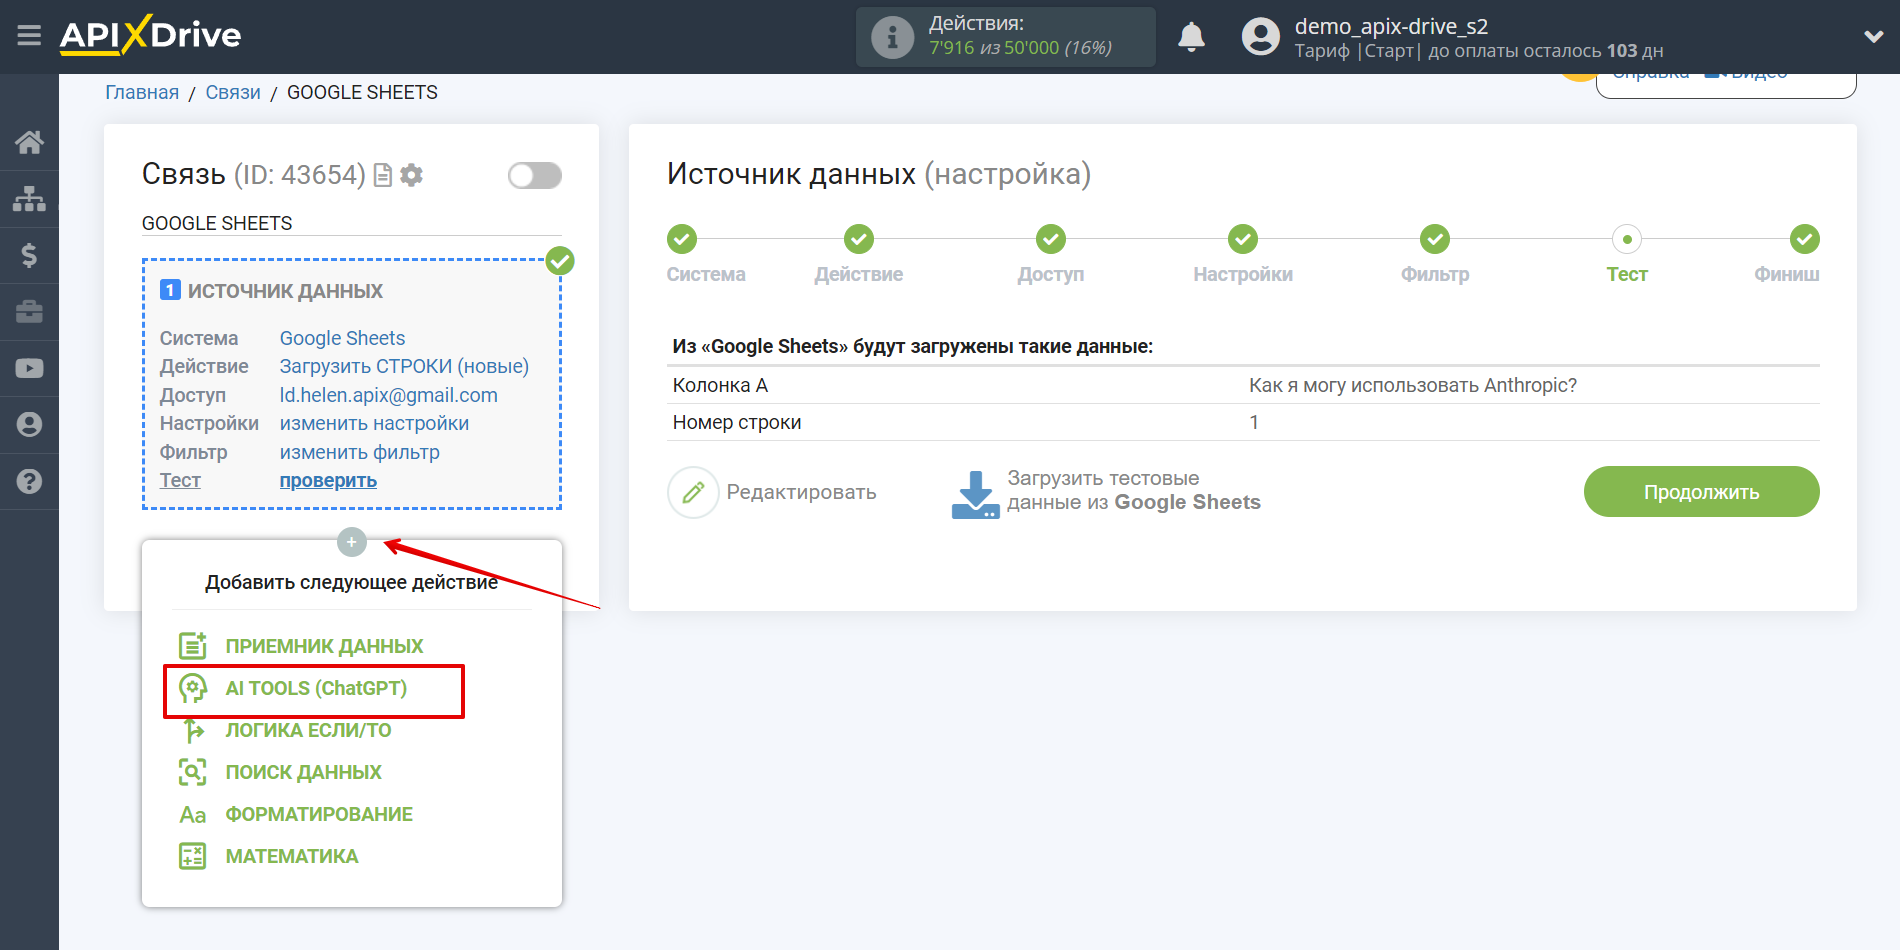Image resolution: width=1900 pixels, height=950 pixels.
Task: Expand the account dropdown chevron
Action: [x=1874, y=36]
